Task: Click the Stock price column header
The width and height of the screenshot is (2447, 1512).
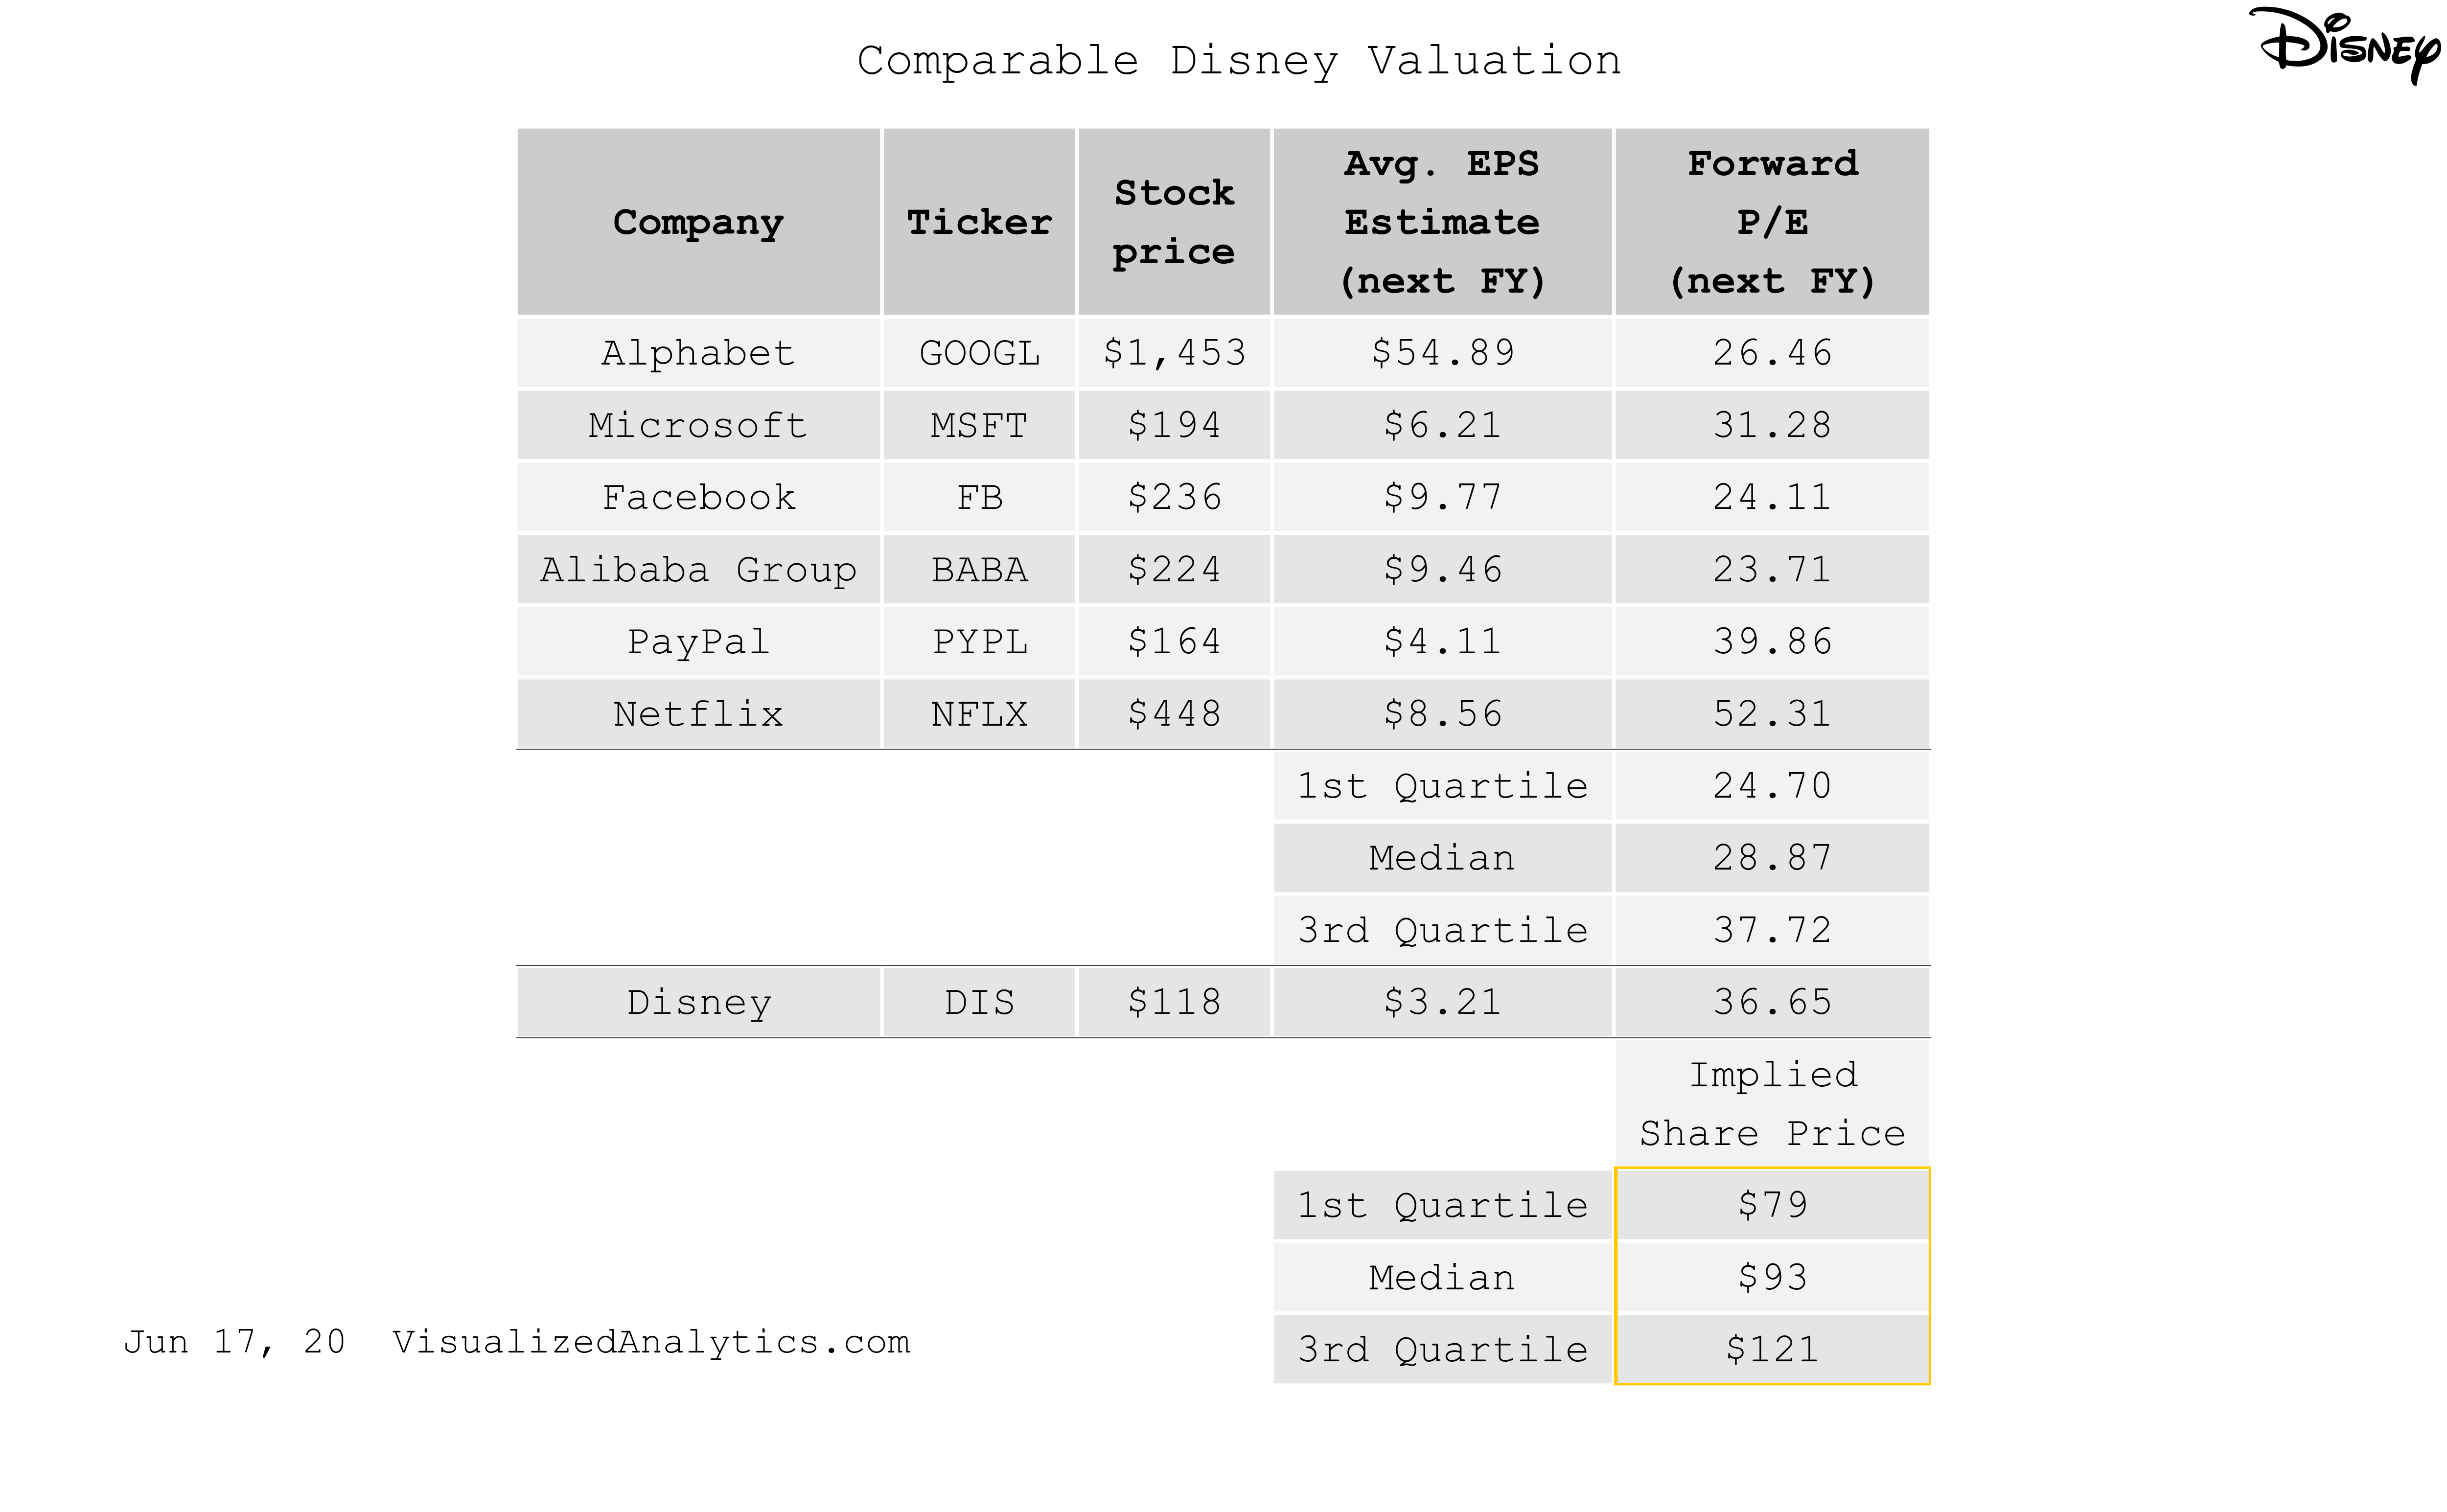Action: (1174, 222)
